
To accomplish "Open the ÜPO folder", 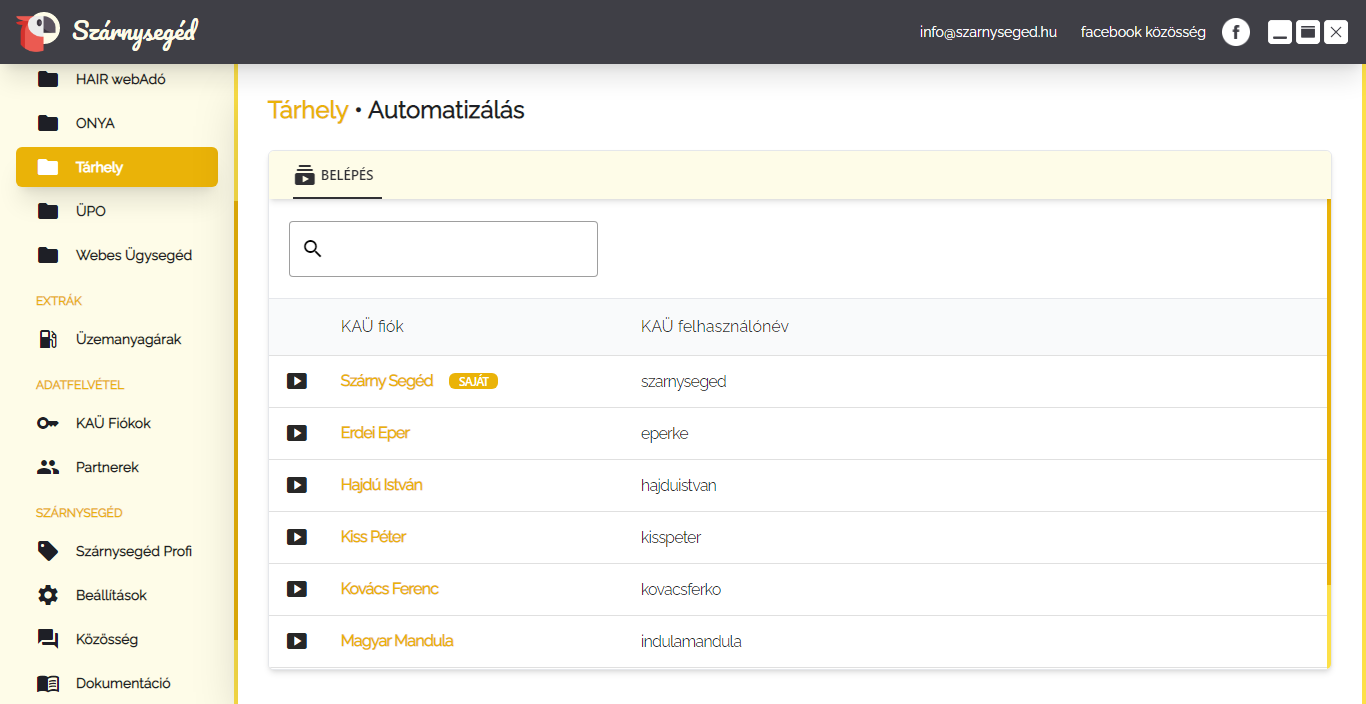I will tap(48, 211).
